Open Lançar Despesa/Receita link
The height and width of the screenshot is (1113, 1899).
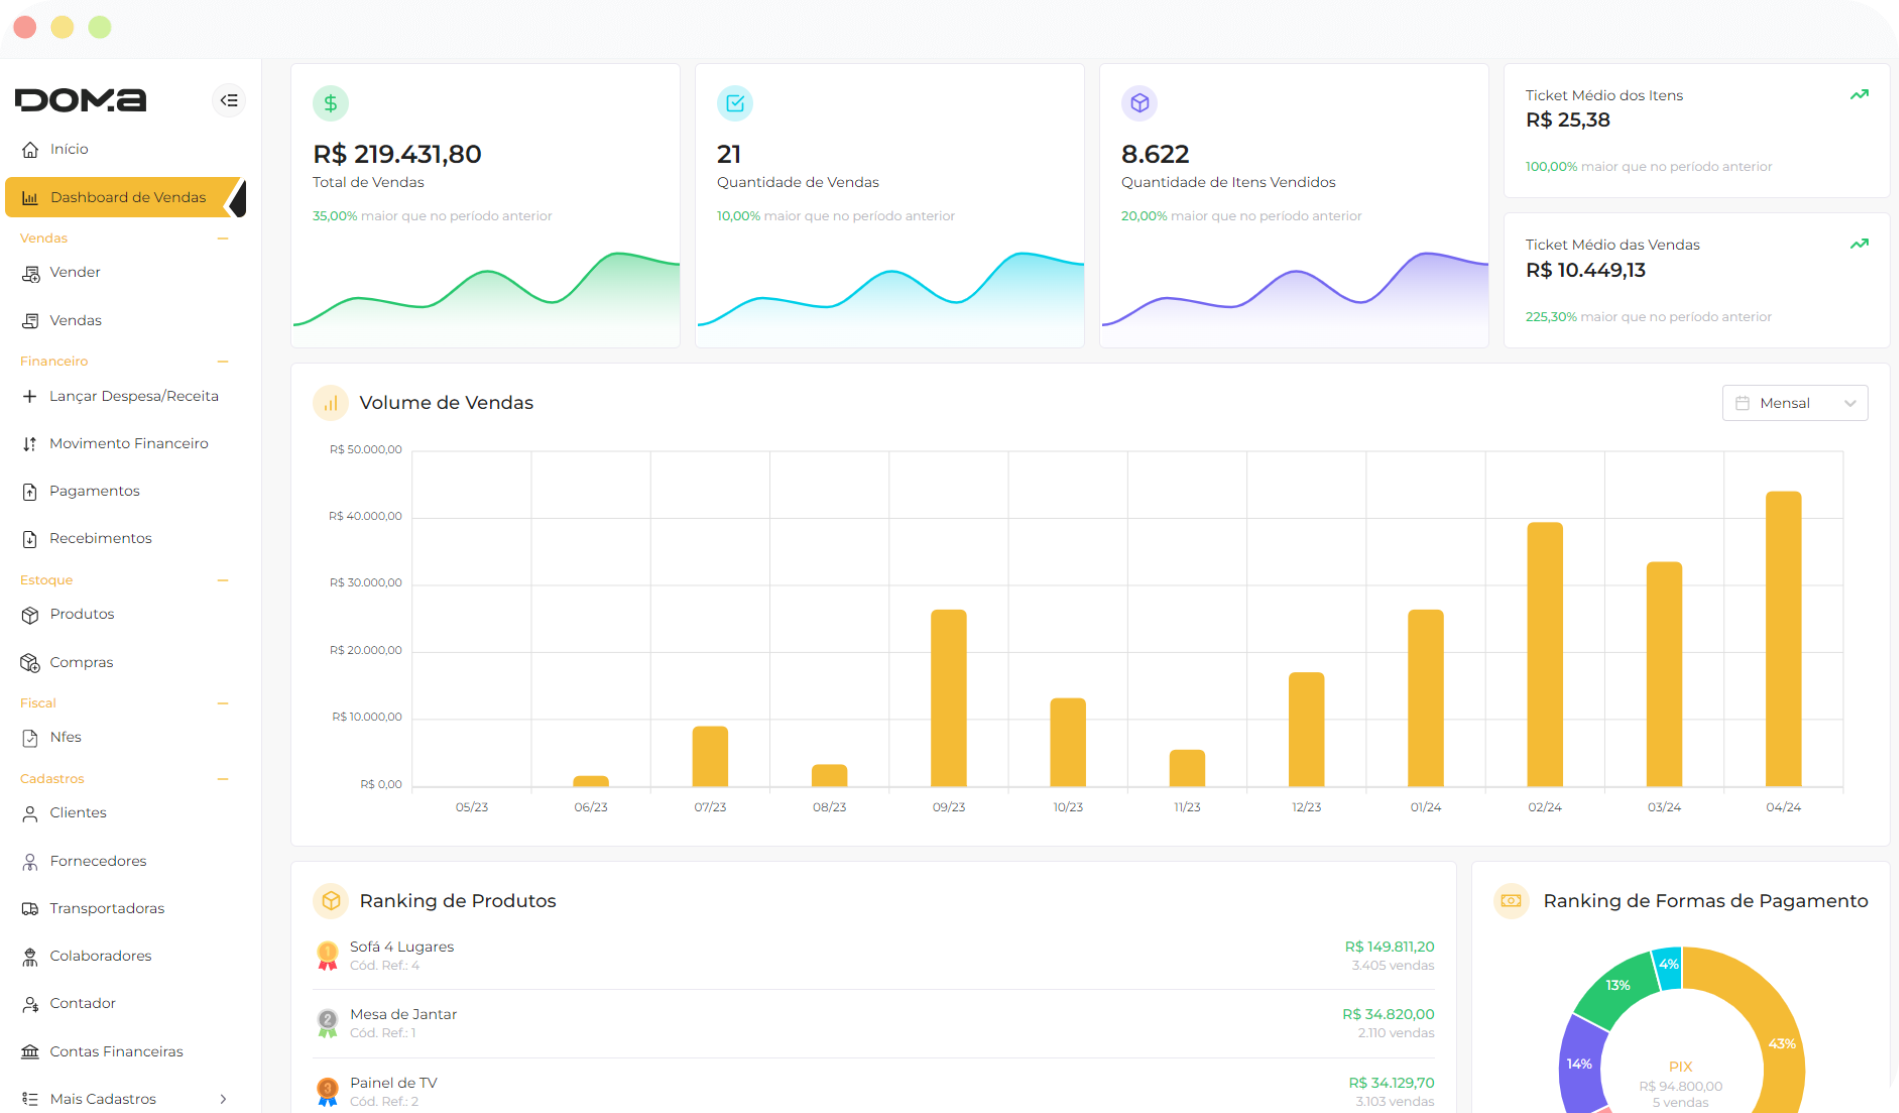(x=134, y=396)
